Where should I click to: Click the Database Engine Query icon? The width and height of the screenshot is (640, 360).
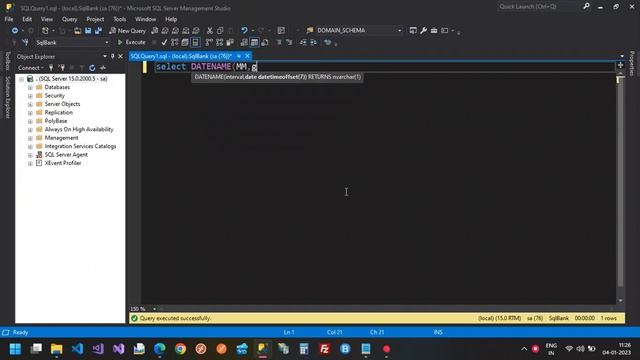154,31
